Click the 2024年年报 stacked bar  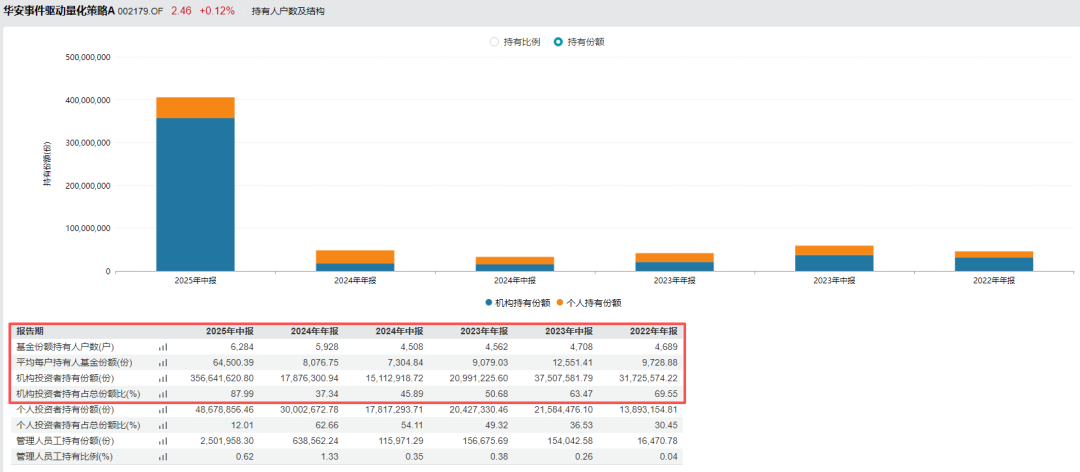pyautogui.click(x=355, y=260)
